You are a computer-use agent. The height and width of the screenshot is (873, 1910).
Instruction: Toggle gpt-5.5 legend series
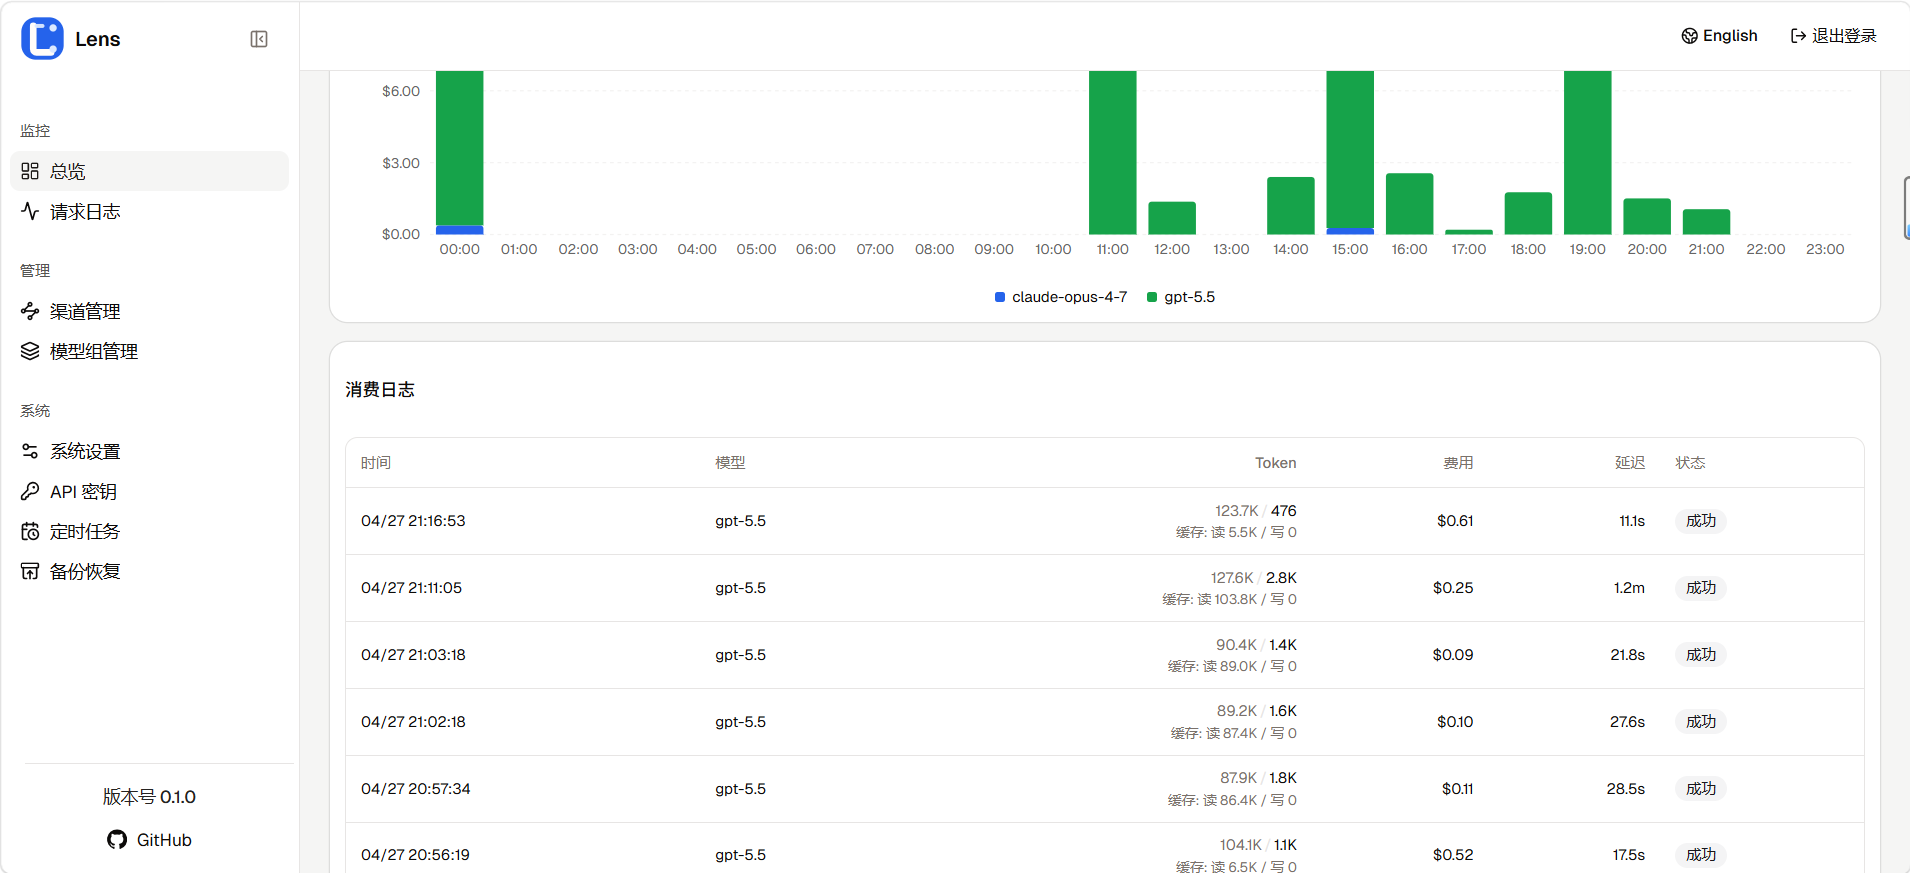(x=1181, y=297)
